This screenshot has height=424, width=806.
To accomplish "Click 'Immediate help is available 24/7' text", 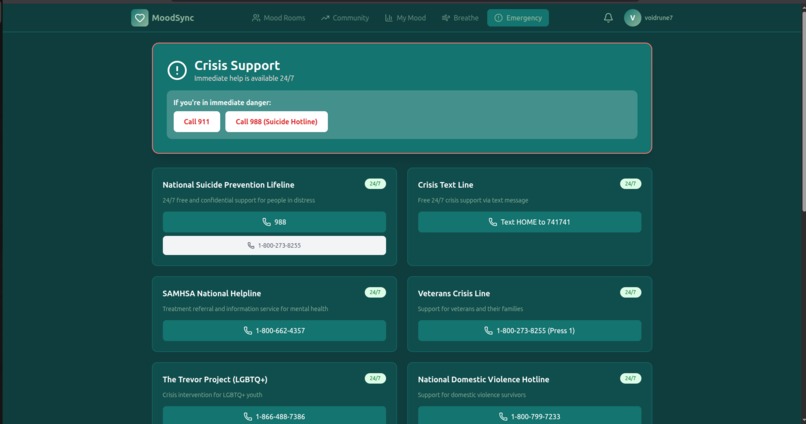I will [x=244, y=79].
